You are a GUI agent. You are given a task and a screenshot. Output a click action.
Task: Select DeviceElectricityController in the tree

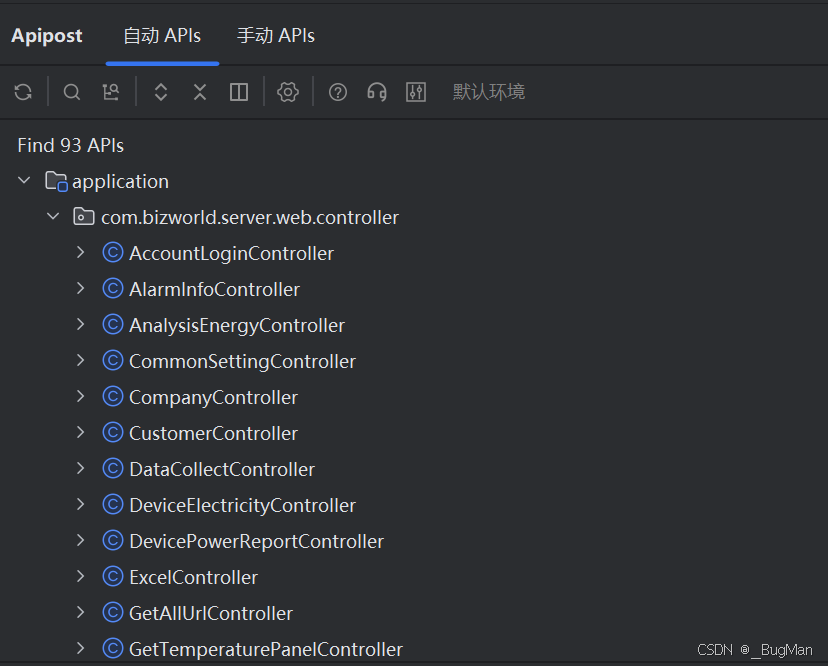pyautogui.click(x=242, y=506)
